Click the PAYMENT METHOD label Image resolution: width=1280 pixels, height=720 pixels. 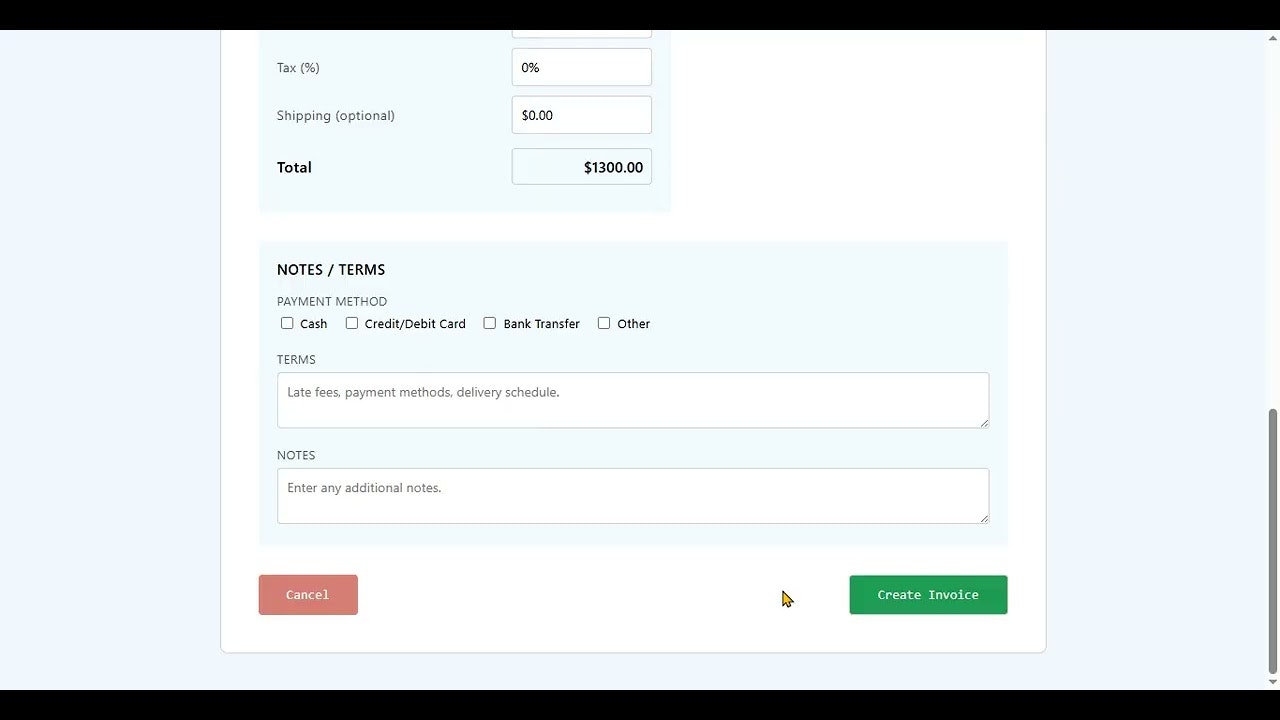(x=331, y=301)
